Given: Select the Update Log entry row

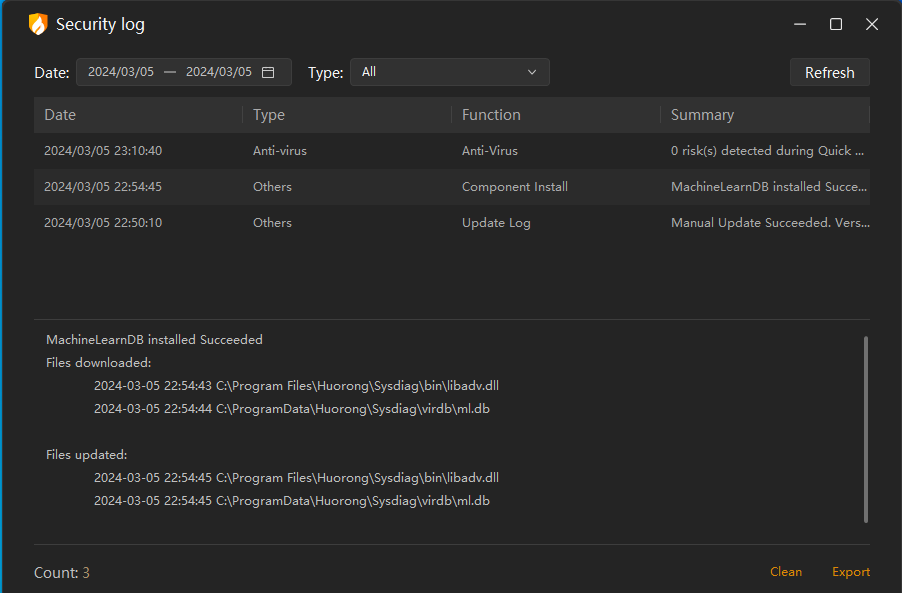Looking at the screenshot, I should pos(451,223).
